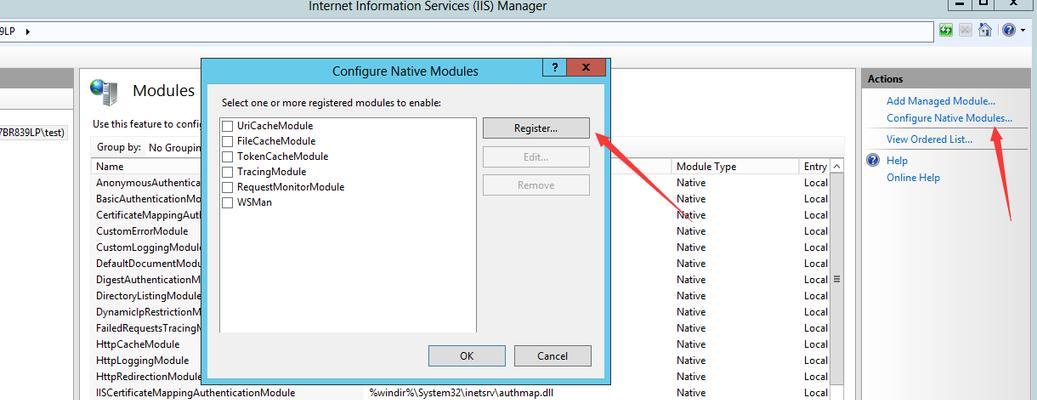Confirm the dialog with OK
1037x400 pixels.
click(x=466, y=356)
